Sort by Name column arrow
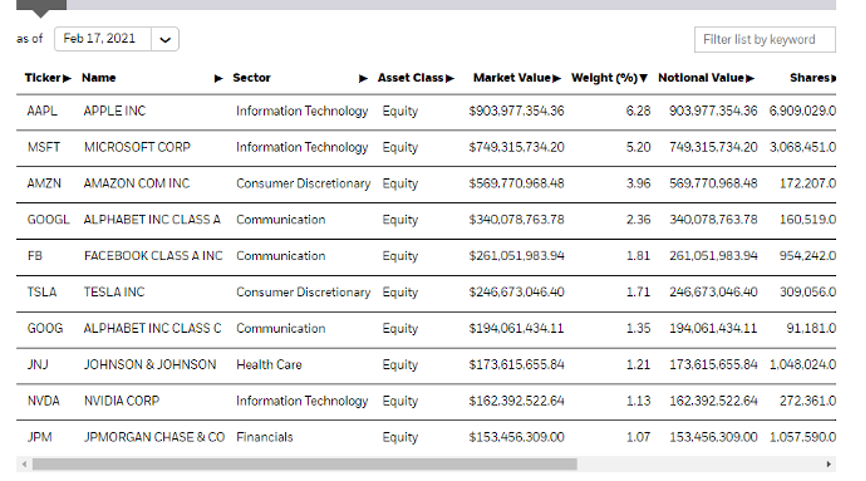Screen dimensions: 866x481 click(218, 78)
